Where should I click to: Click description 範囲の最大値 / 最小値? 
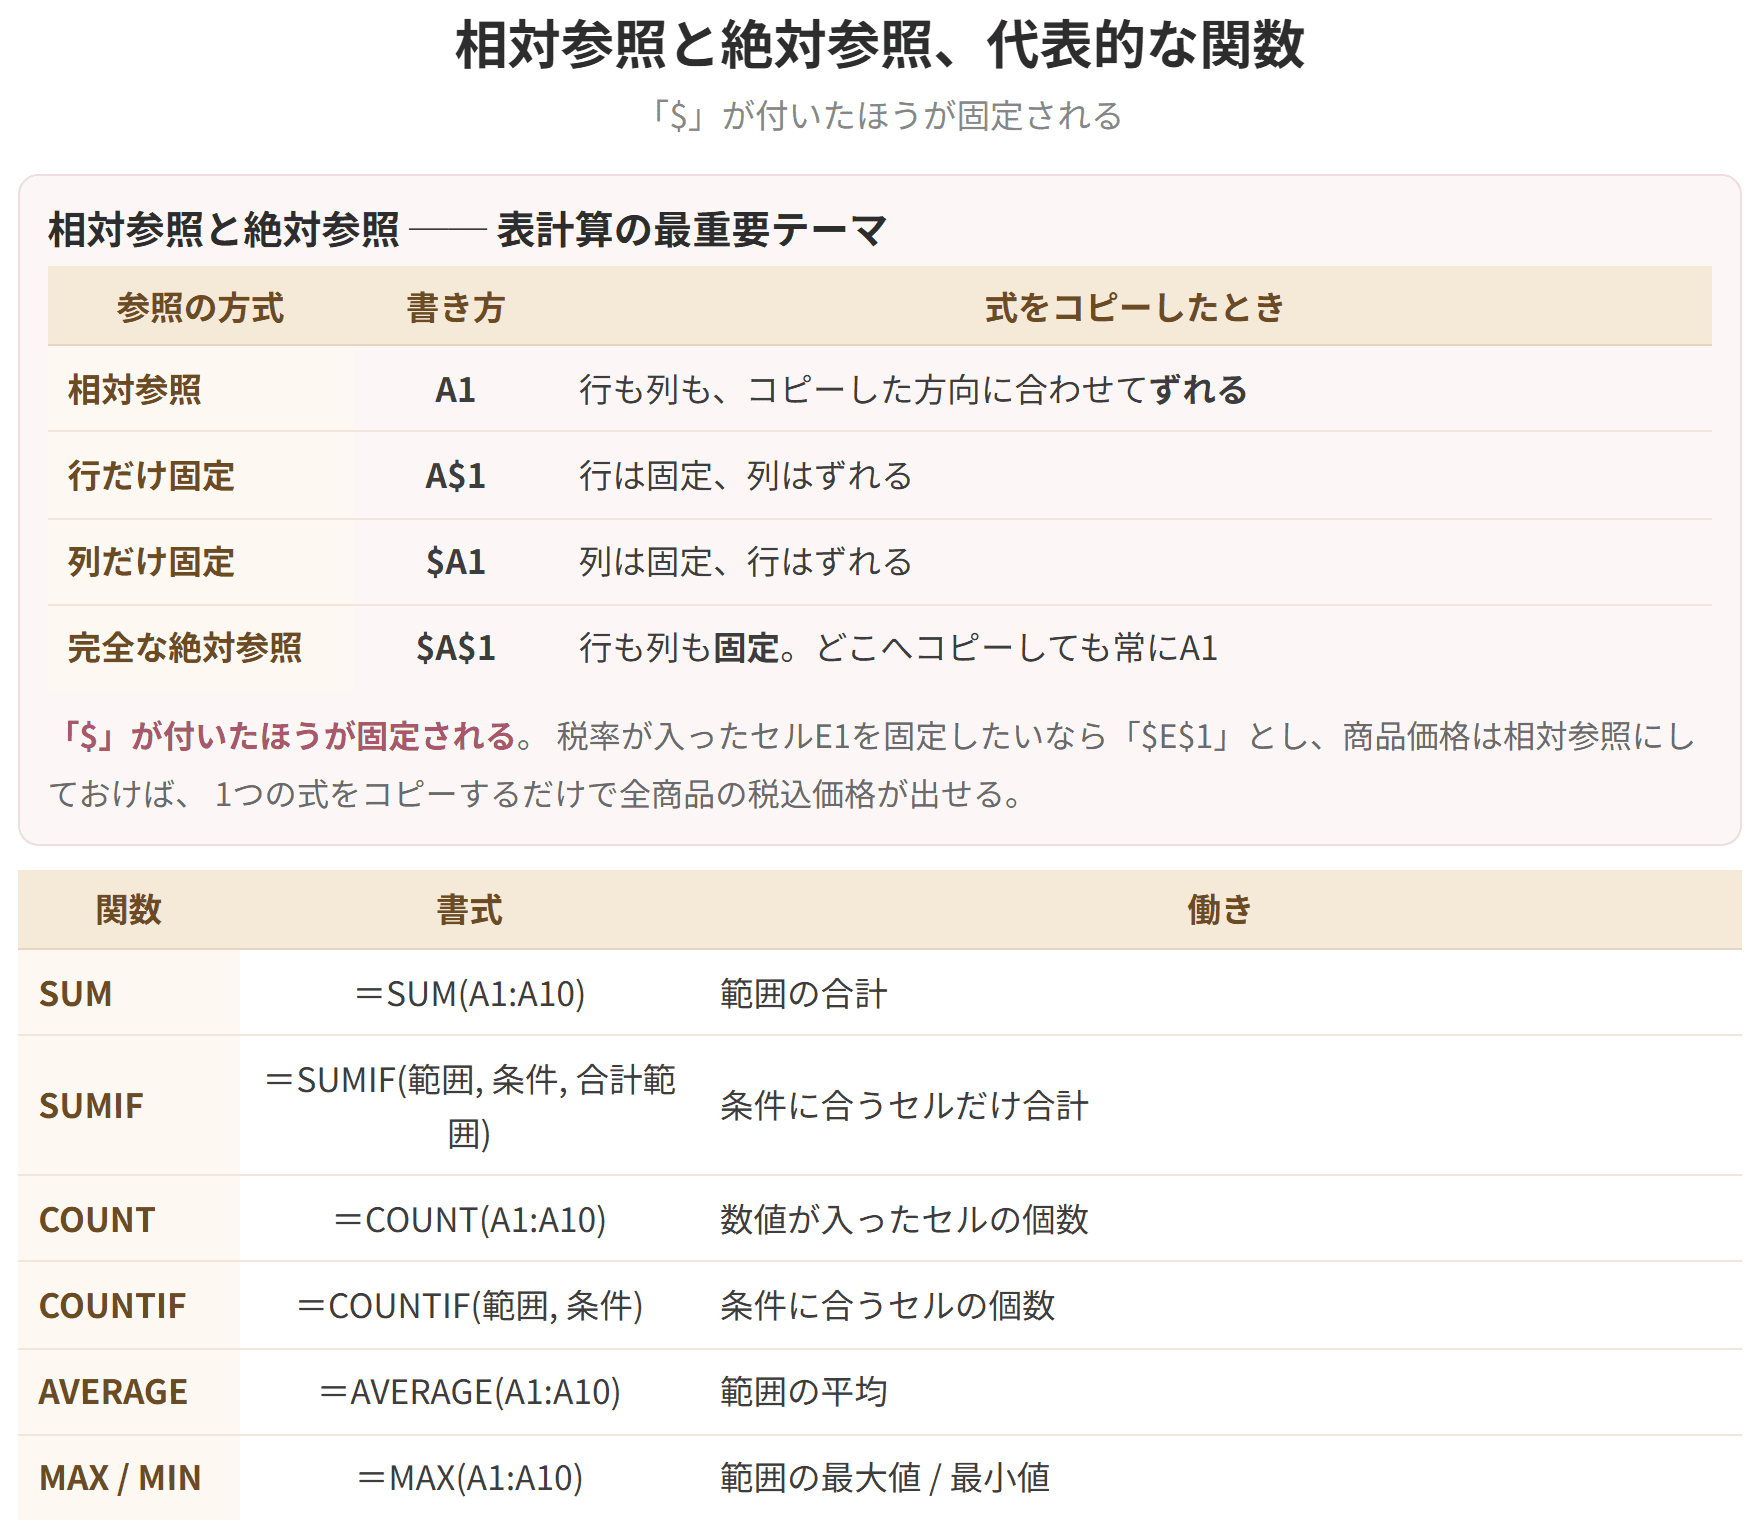(x=885, y=1478)
